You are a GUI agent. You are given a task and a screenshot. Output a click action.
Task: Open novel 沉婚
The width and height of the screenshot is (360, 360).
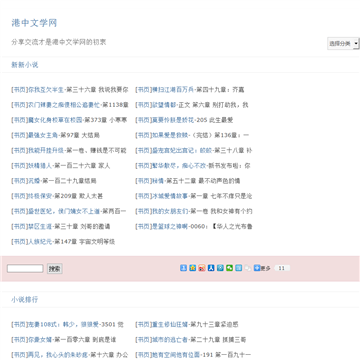click(x=34, y=181)
